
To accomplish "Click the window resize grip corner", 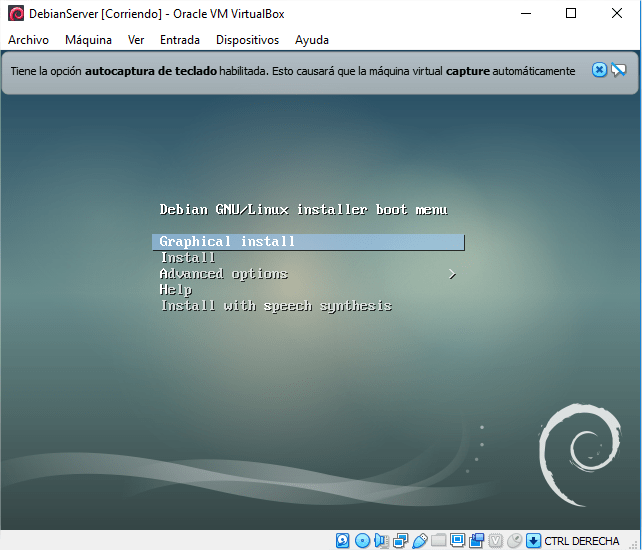I will 634,543.
